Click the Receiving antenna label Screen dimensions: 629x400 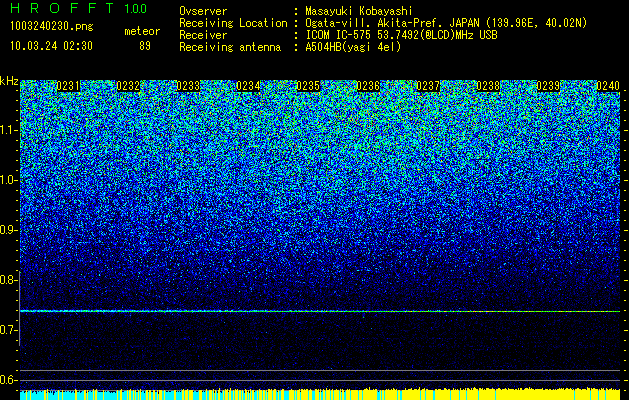click(230, 47)
